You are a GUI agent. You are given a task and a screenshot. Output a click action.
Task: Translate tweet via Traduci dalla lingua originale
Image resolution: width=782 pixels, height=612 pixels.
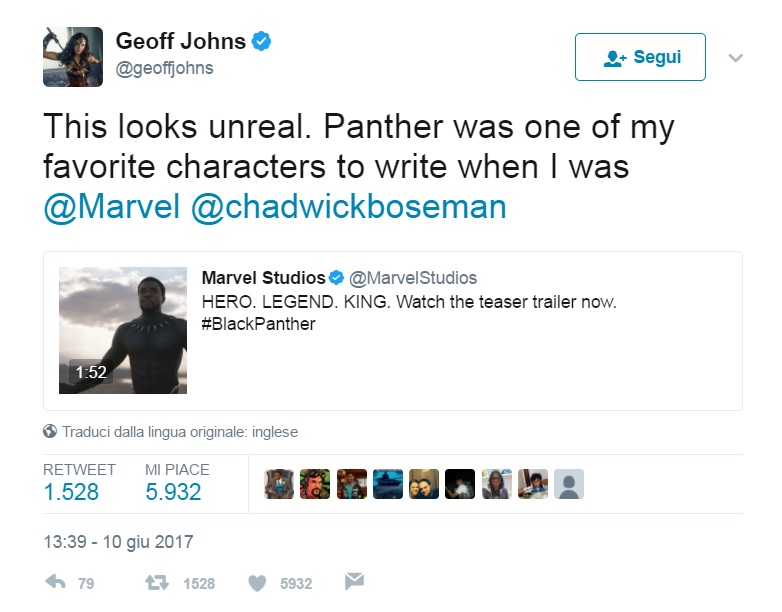[180, 431]
